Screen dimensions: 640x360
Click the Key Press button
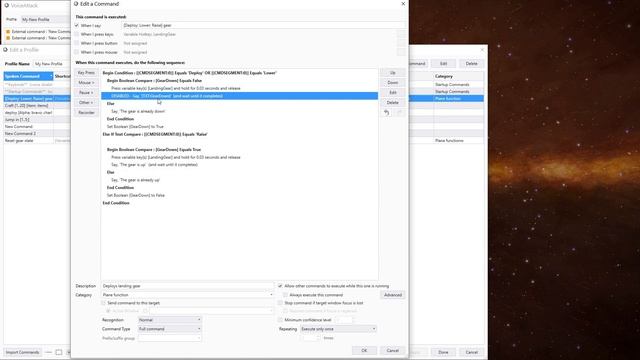click(86, 73)
